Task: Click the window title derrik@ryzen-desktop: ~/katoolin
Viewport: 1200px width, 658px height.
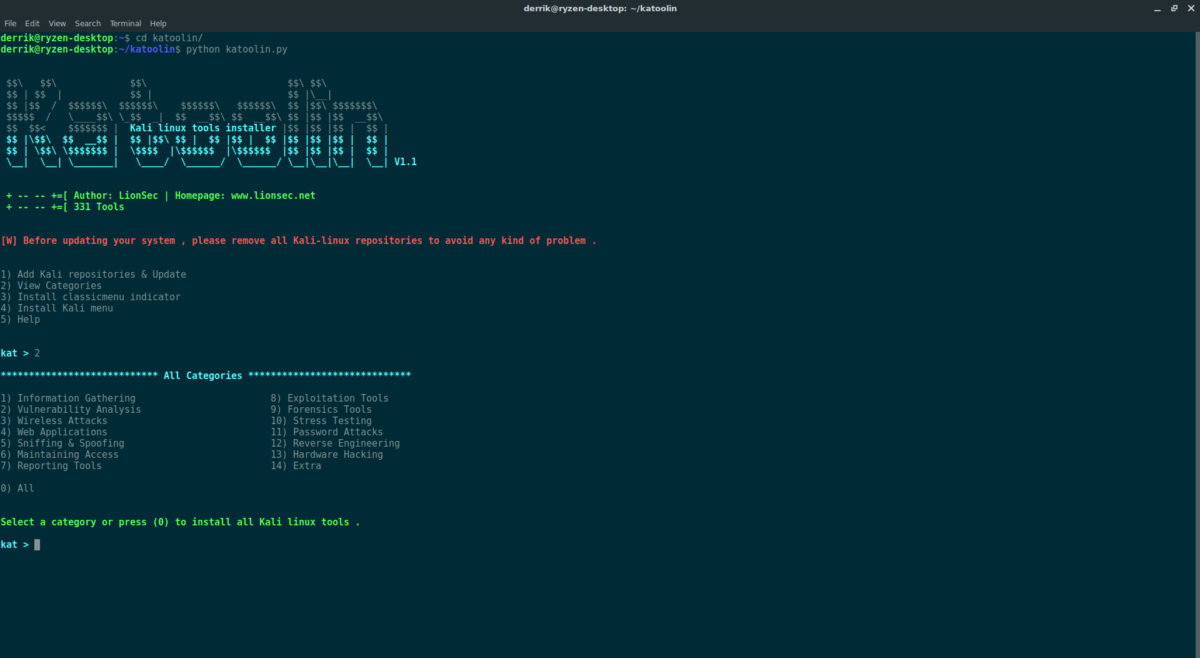Action: tap(599, 7)
